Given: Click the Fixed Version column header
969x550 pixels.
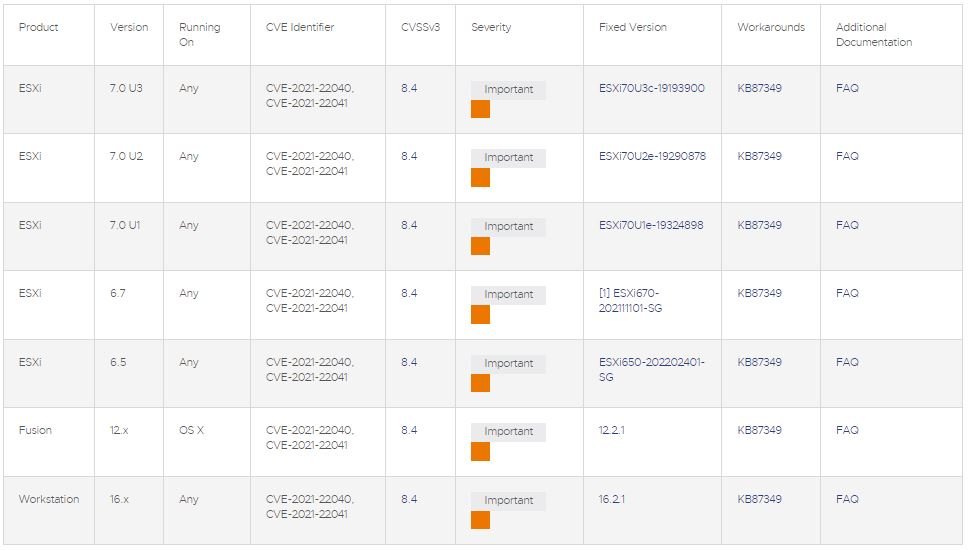Looking at the screenshot, I should [633, 27].
